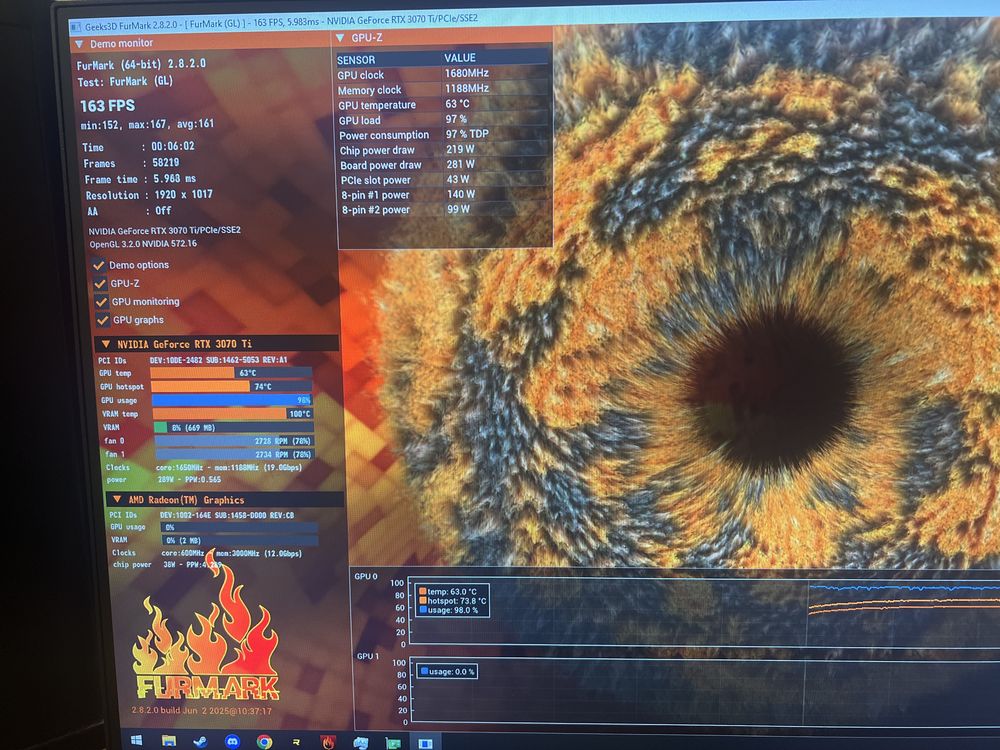Select the Chip power draw row
Image resolution: width=1000 pixels, height=750 pixels.
444,150
